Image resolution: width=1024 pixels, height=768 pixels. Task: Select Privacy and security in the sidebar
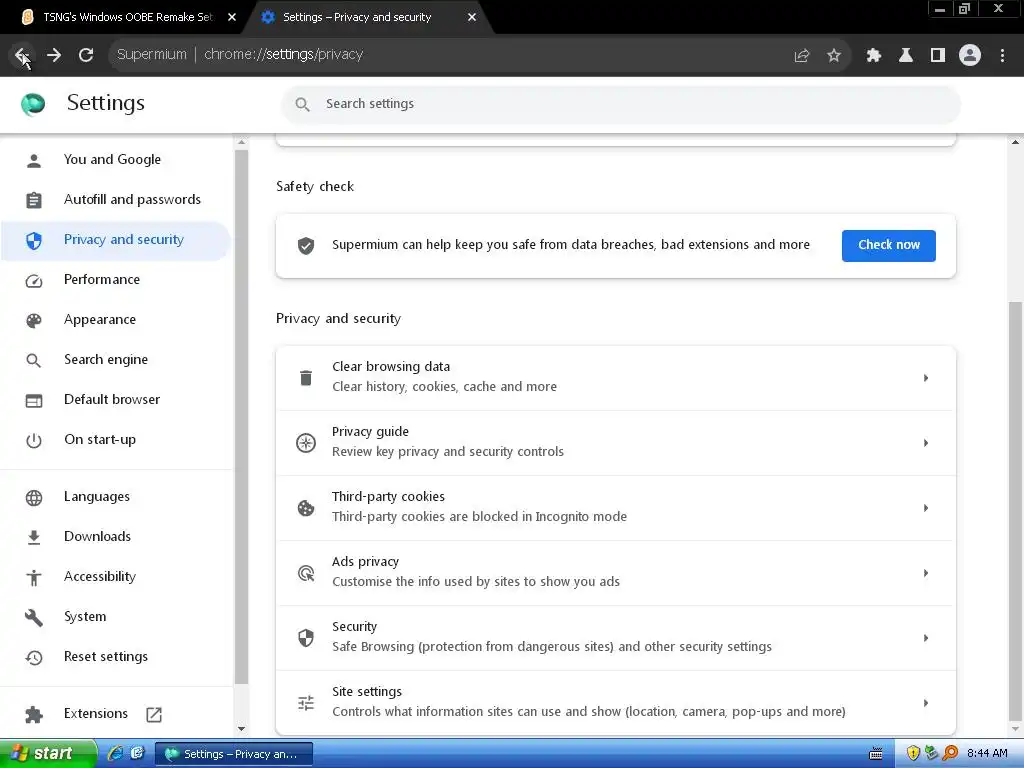tap(116, 240)
